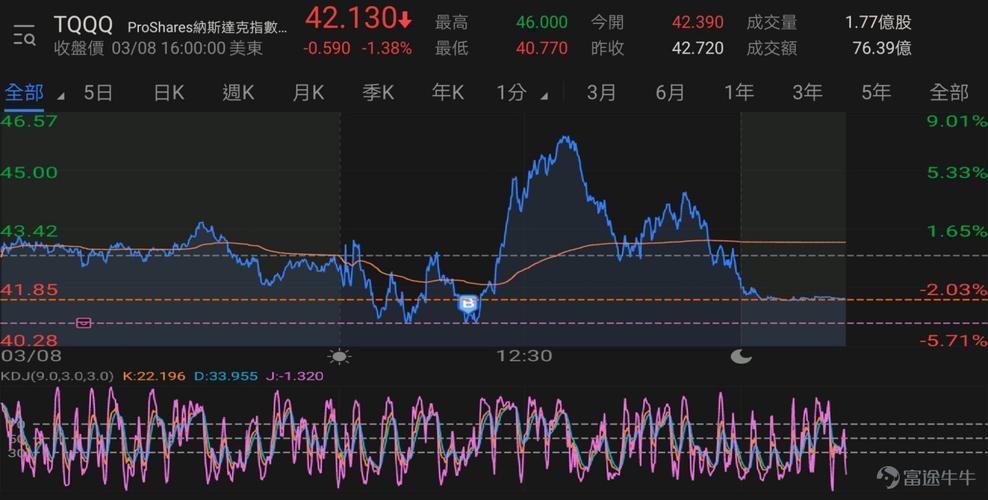988x500 pixels.
Task: Tap the 最高 label
Action: point(452,23)
